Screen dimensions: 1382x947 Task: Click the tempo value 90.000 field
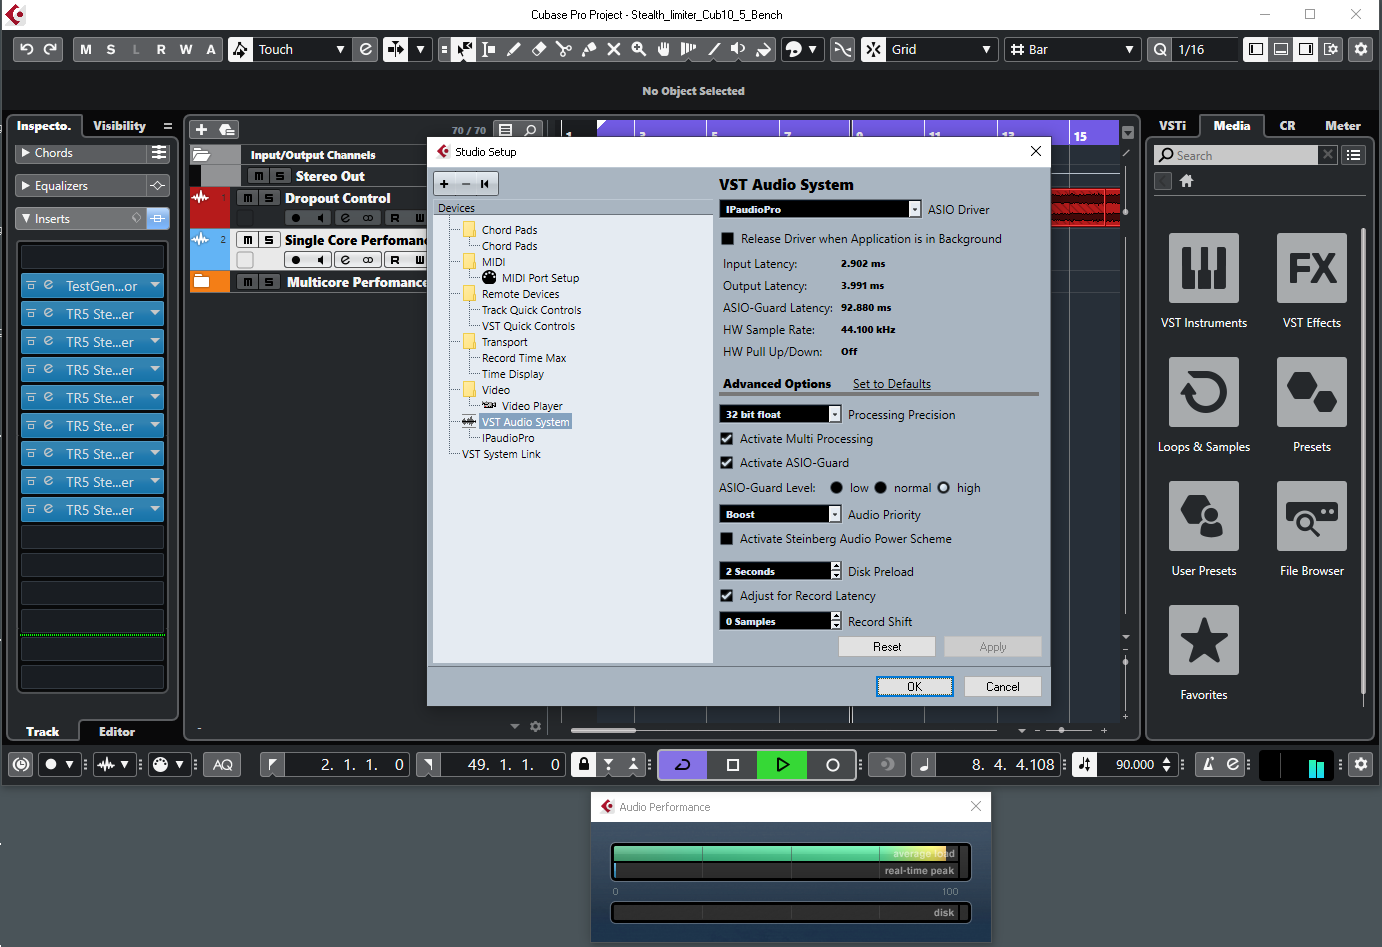tap(1136, 765)
